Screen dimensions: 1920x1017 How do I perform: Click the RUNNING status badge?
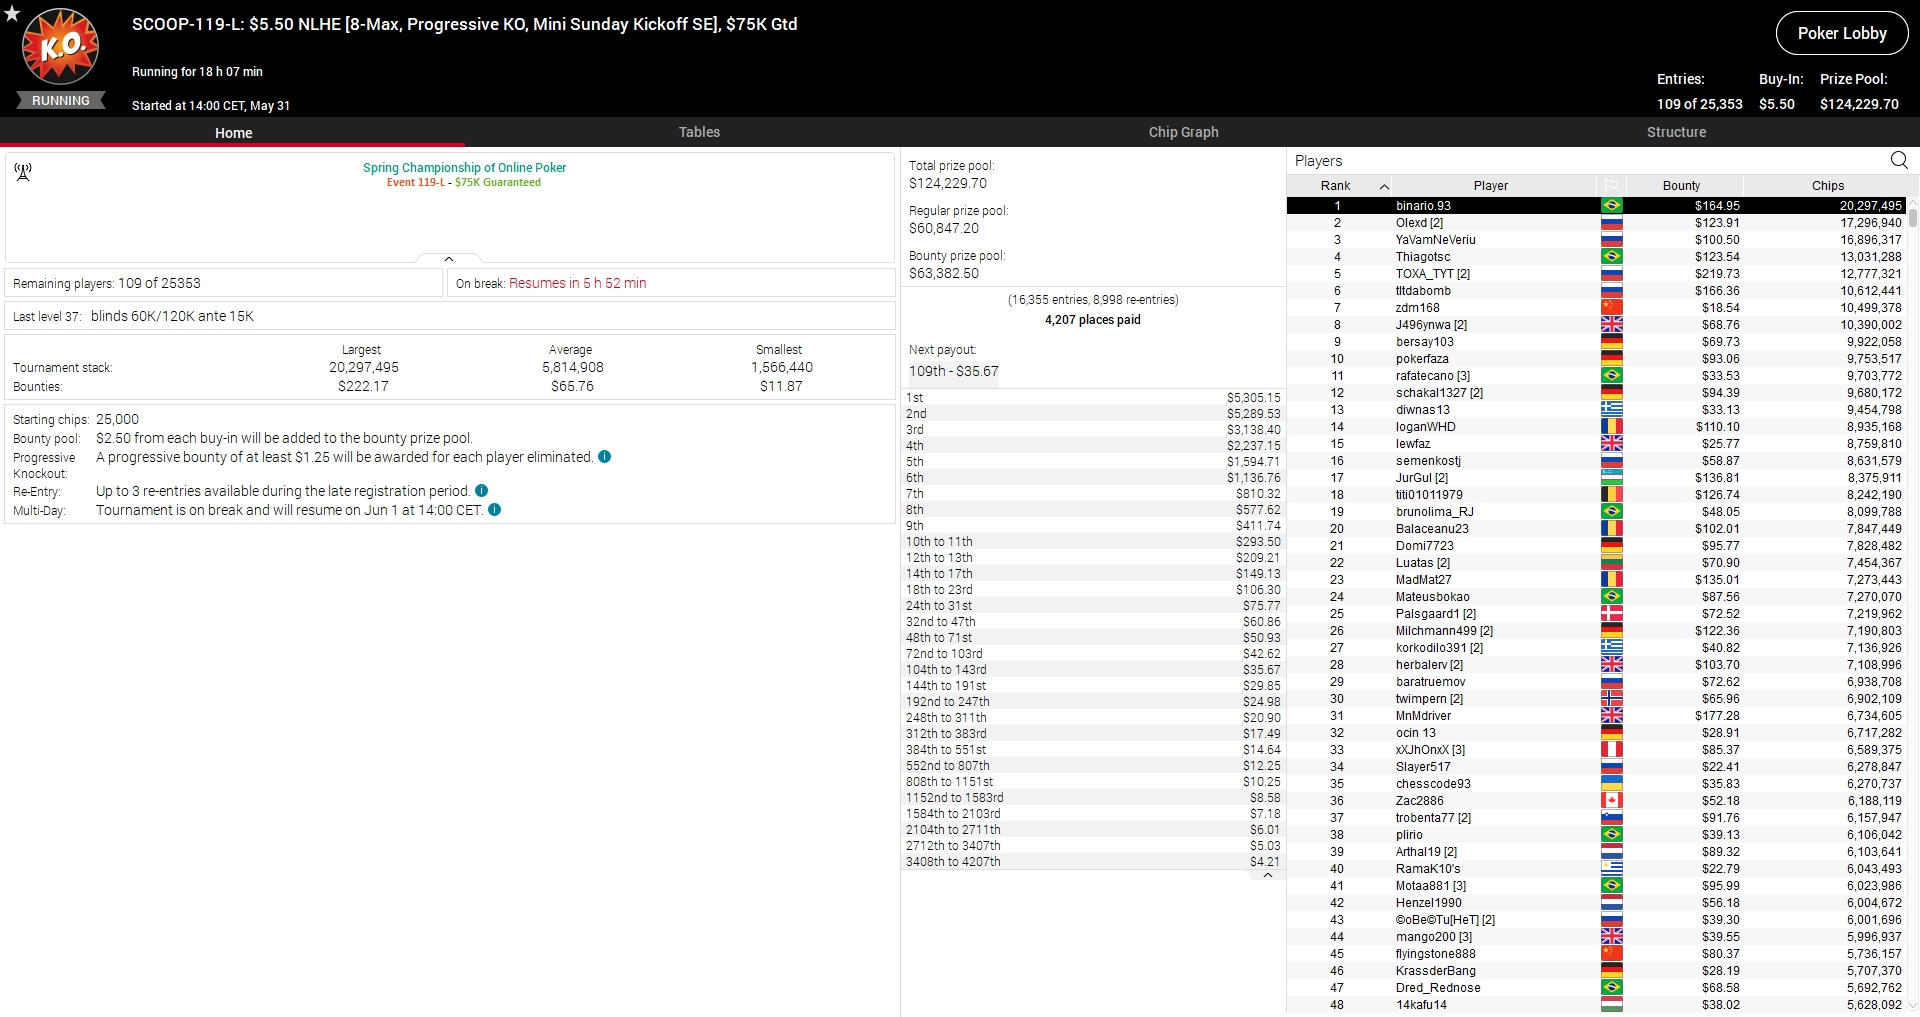point(60,101)
